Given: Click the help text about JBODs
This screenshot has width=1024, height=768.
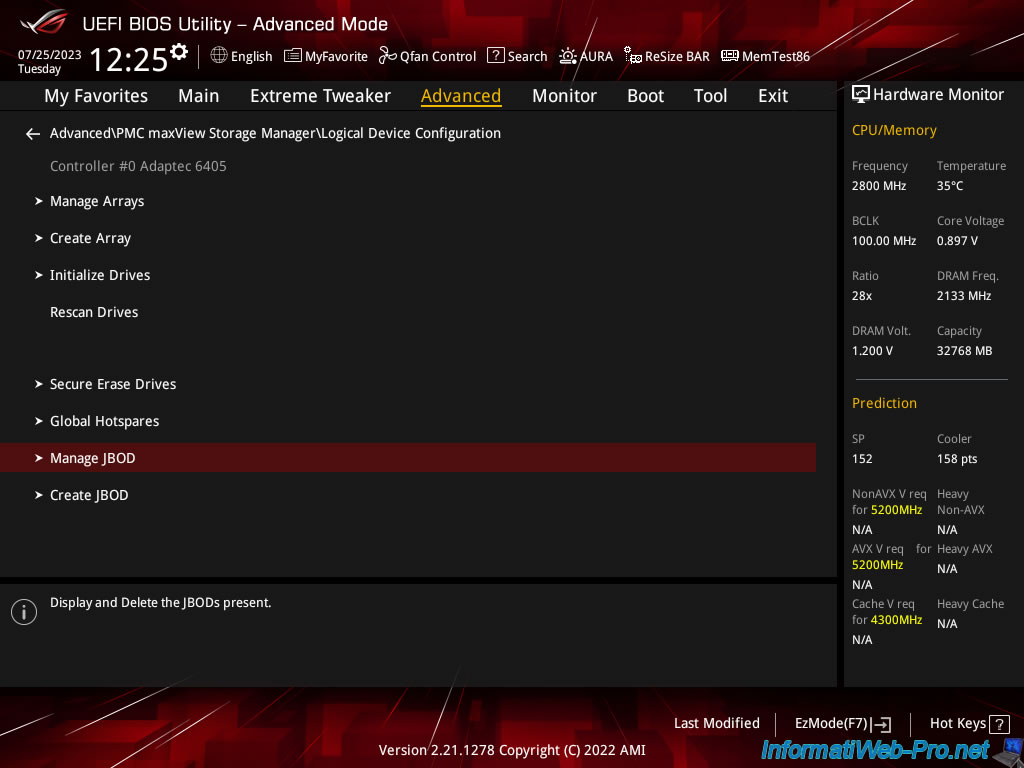Looking at the screenshot, I should [x=161, y=602].
